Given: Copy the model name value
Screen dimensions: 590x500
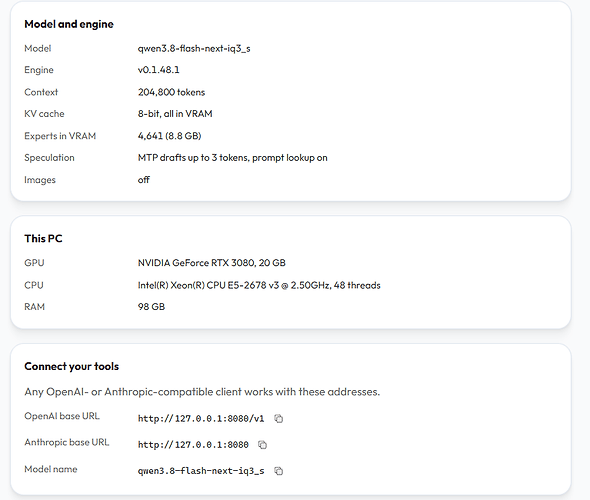Looking at the screenshot, I should [278, 471].
